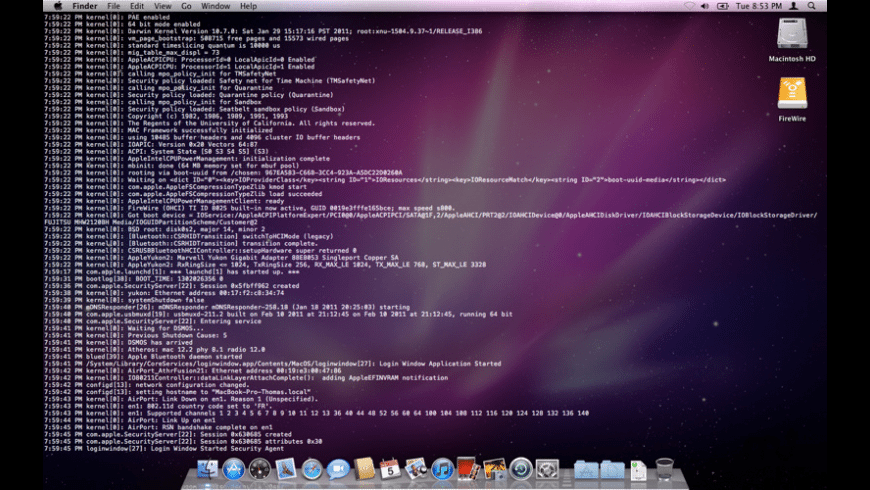Launch the App Store from the Dock
The height and width of the screenshot is (490, 870).
pos(234,469)
